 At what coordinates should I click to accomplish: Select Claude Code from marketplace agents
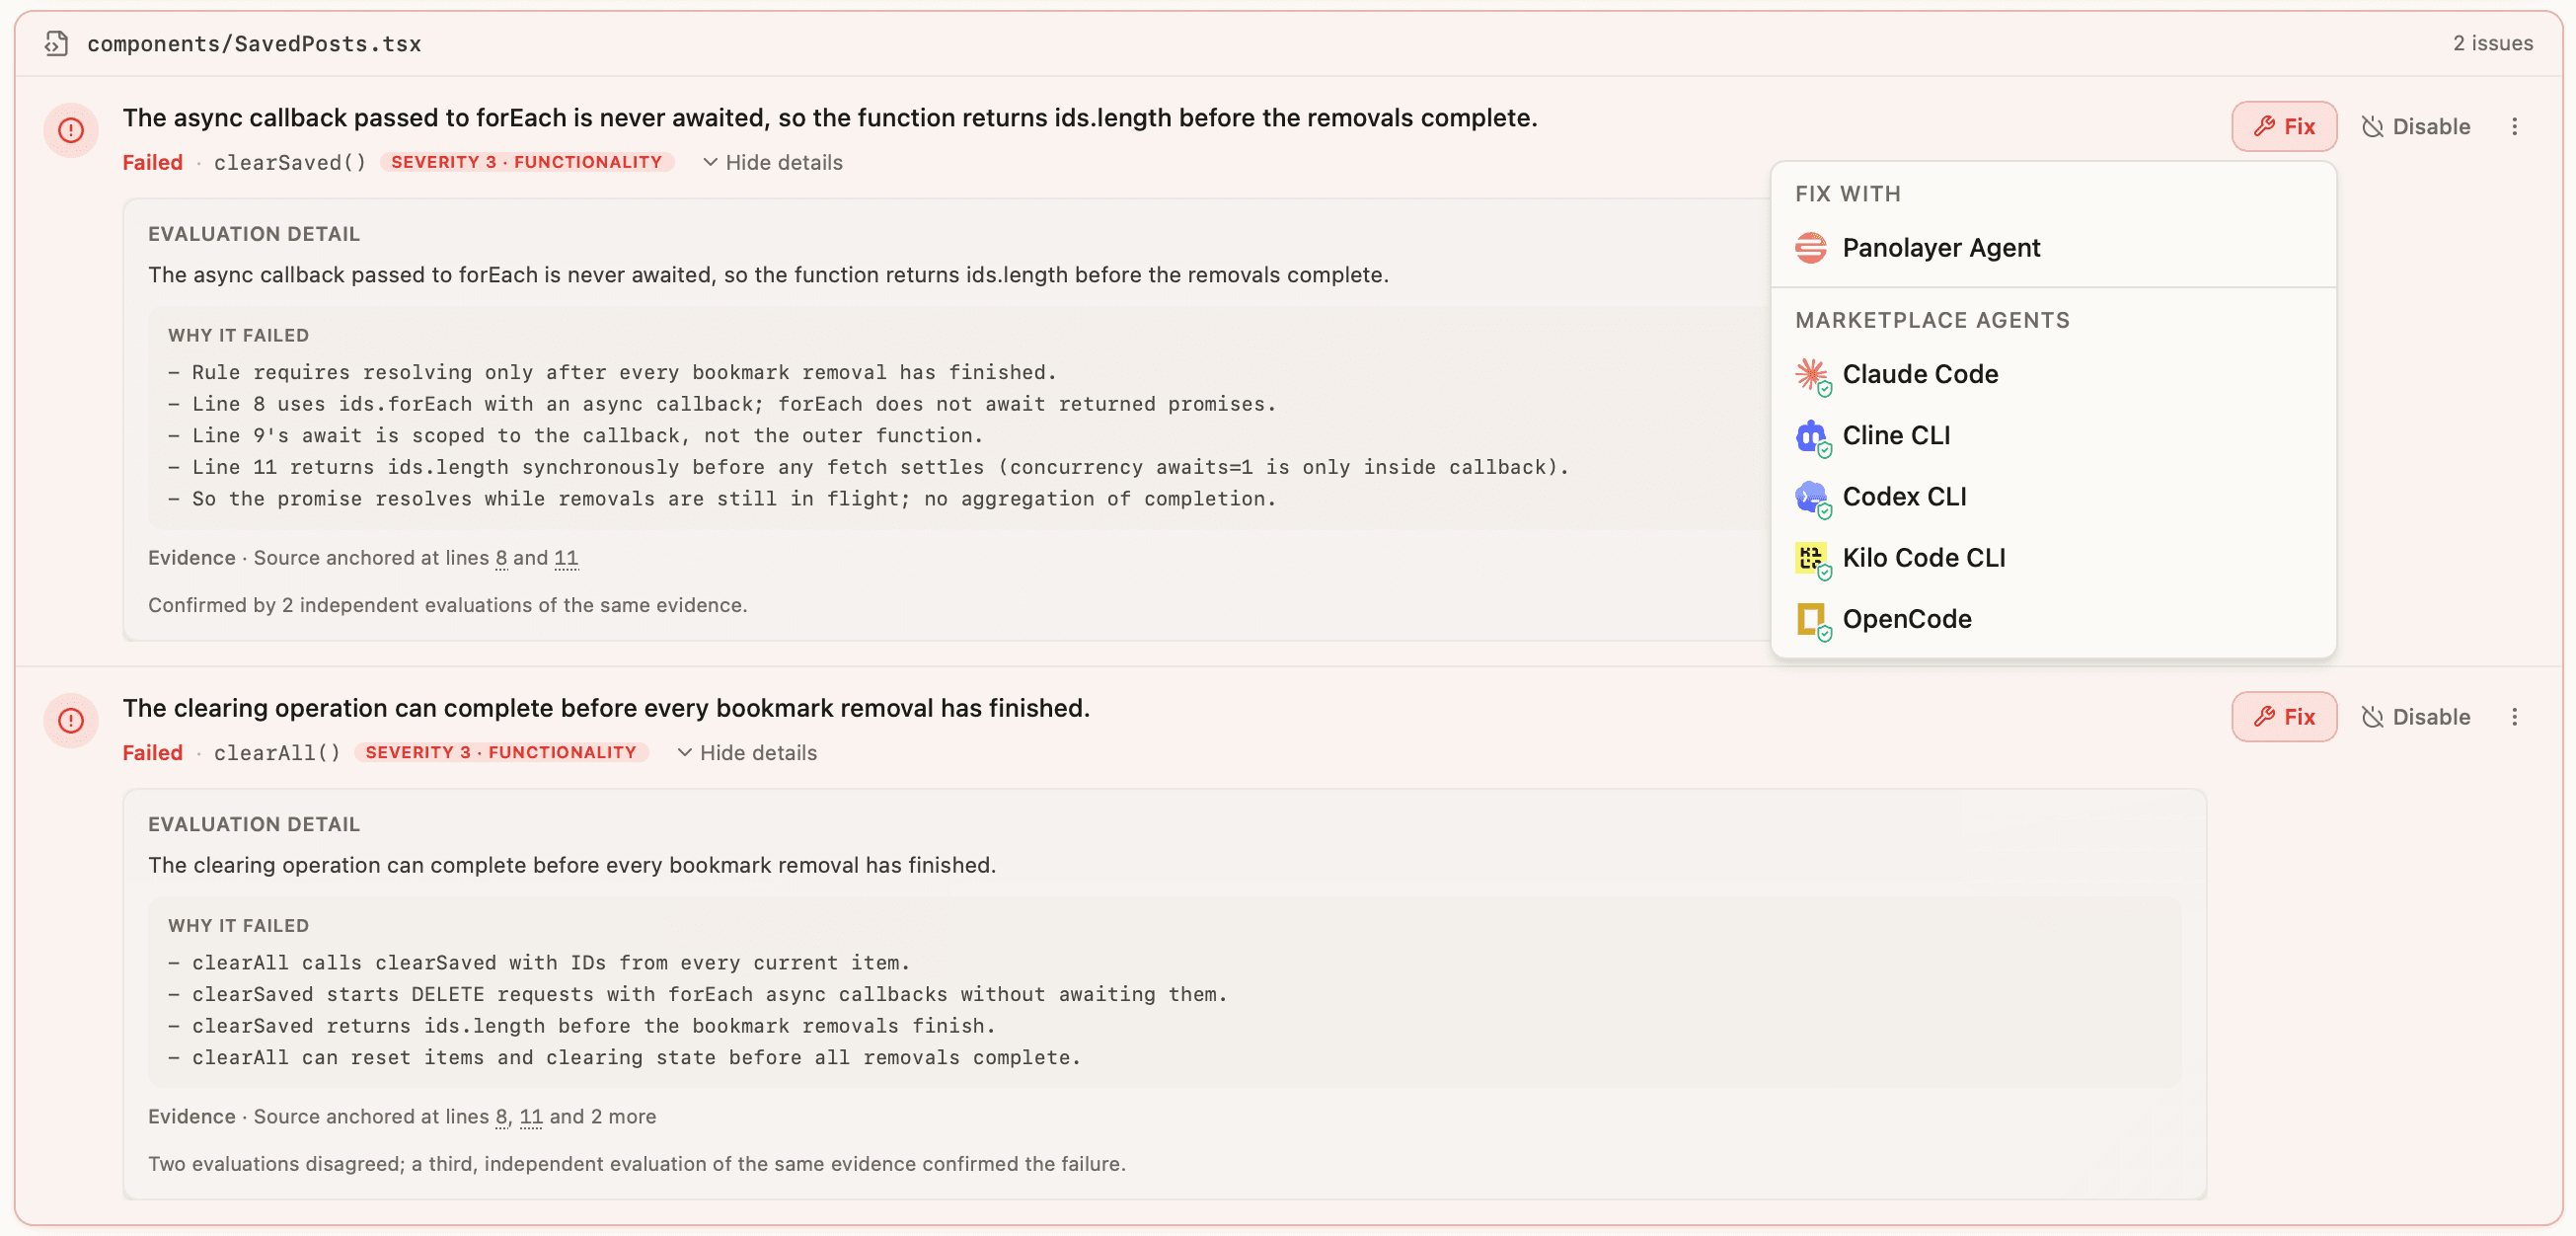coord(2052,374)
